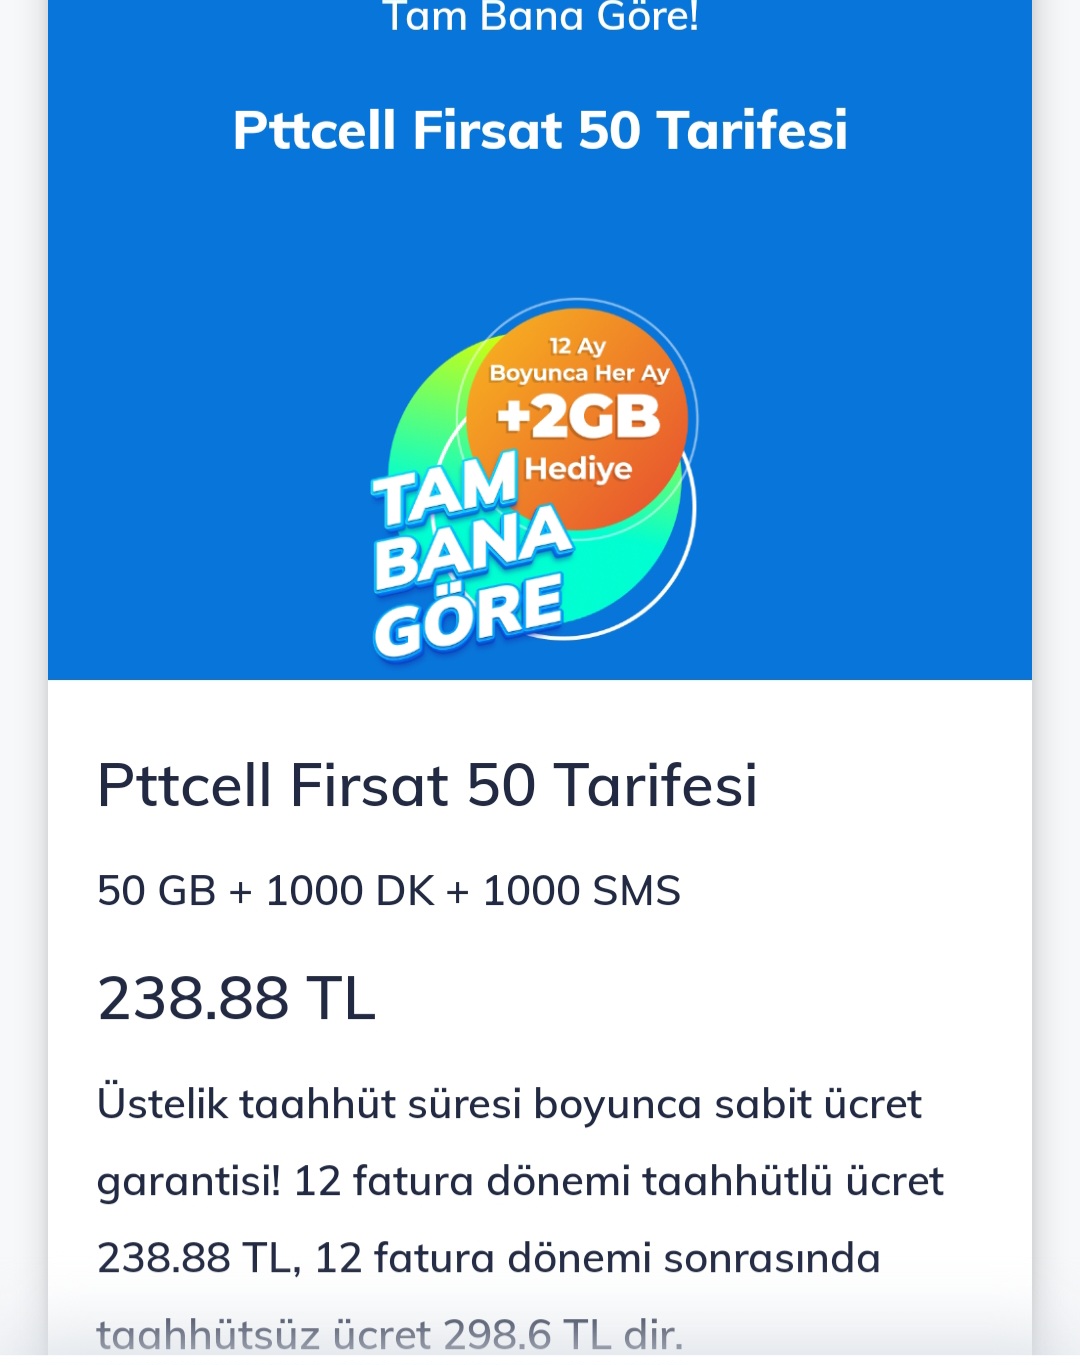Tap the "taahhütsüz ücret 298.6 TL dir." text
Viewport: 1080px width, 1365px height.
pos(390,1334)
